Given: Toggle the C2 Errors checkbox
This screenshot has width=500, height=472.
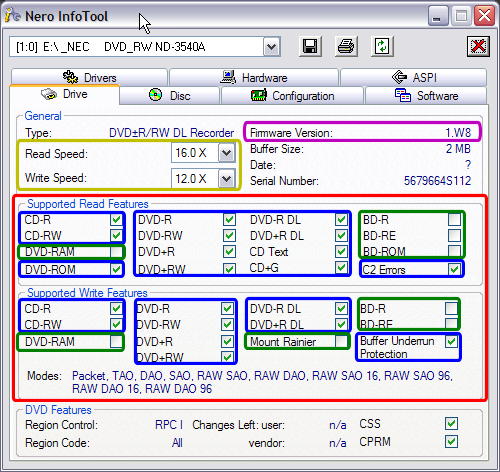Looking at the screenshot, I should click(455, 269).
